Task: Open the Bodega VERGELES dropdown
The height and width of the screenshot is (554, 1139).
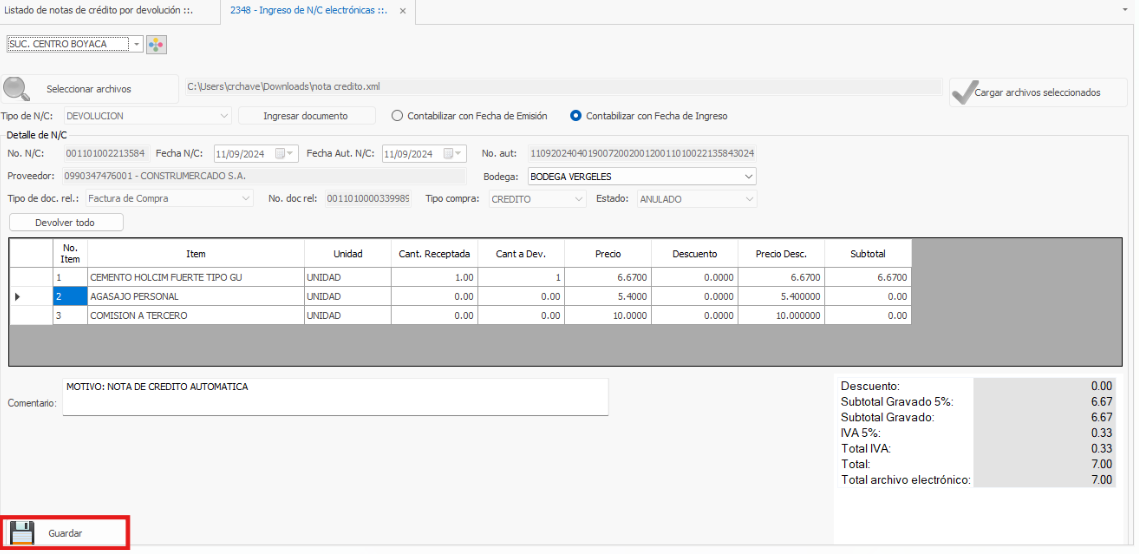Action: [x=749, y=177]
